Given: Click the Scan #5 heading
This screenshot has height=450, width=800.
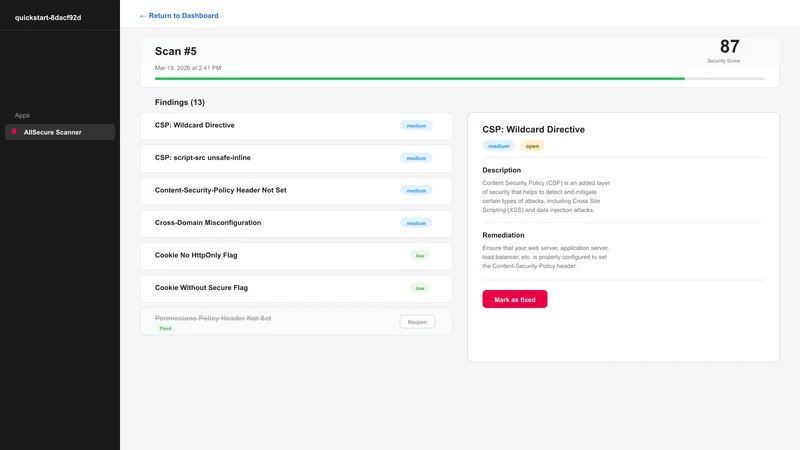Looking at the screenshot, I should point(176,52).
